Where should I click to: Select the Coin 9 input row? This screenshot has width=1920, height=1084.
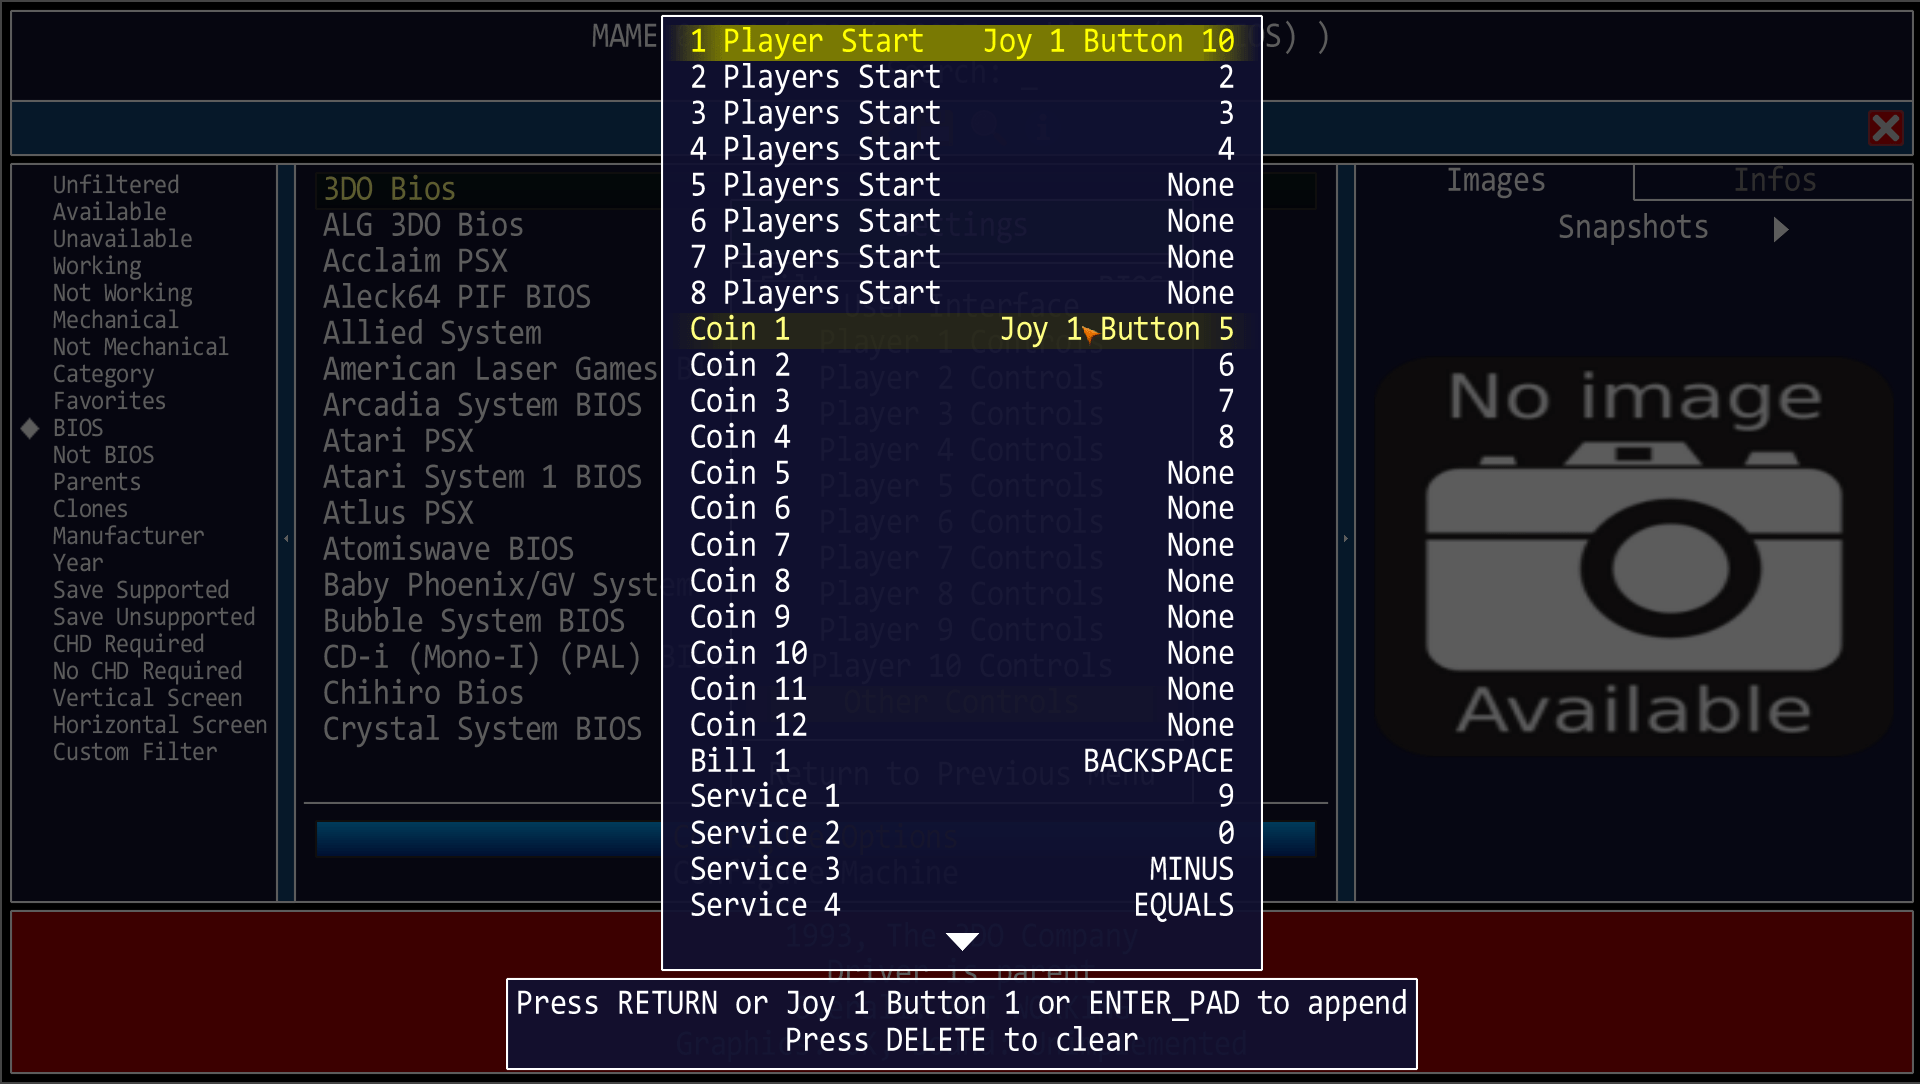click(x=962, y=617)
